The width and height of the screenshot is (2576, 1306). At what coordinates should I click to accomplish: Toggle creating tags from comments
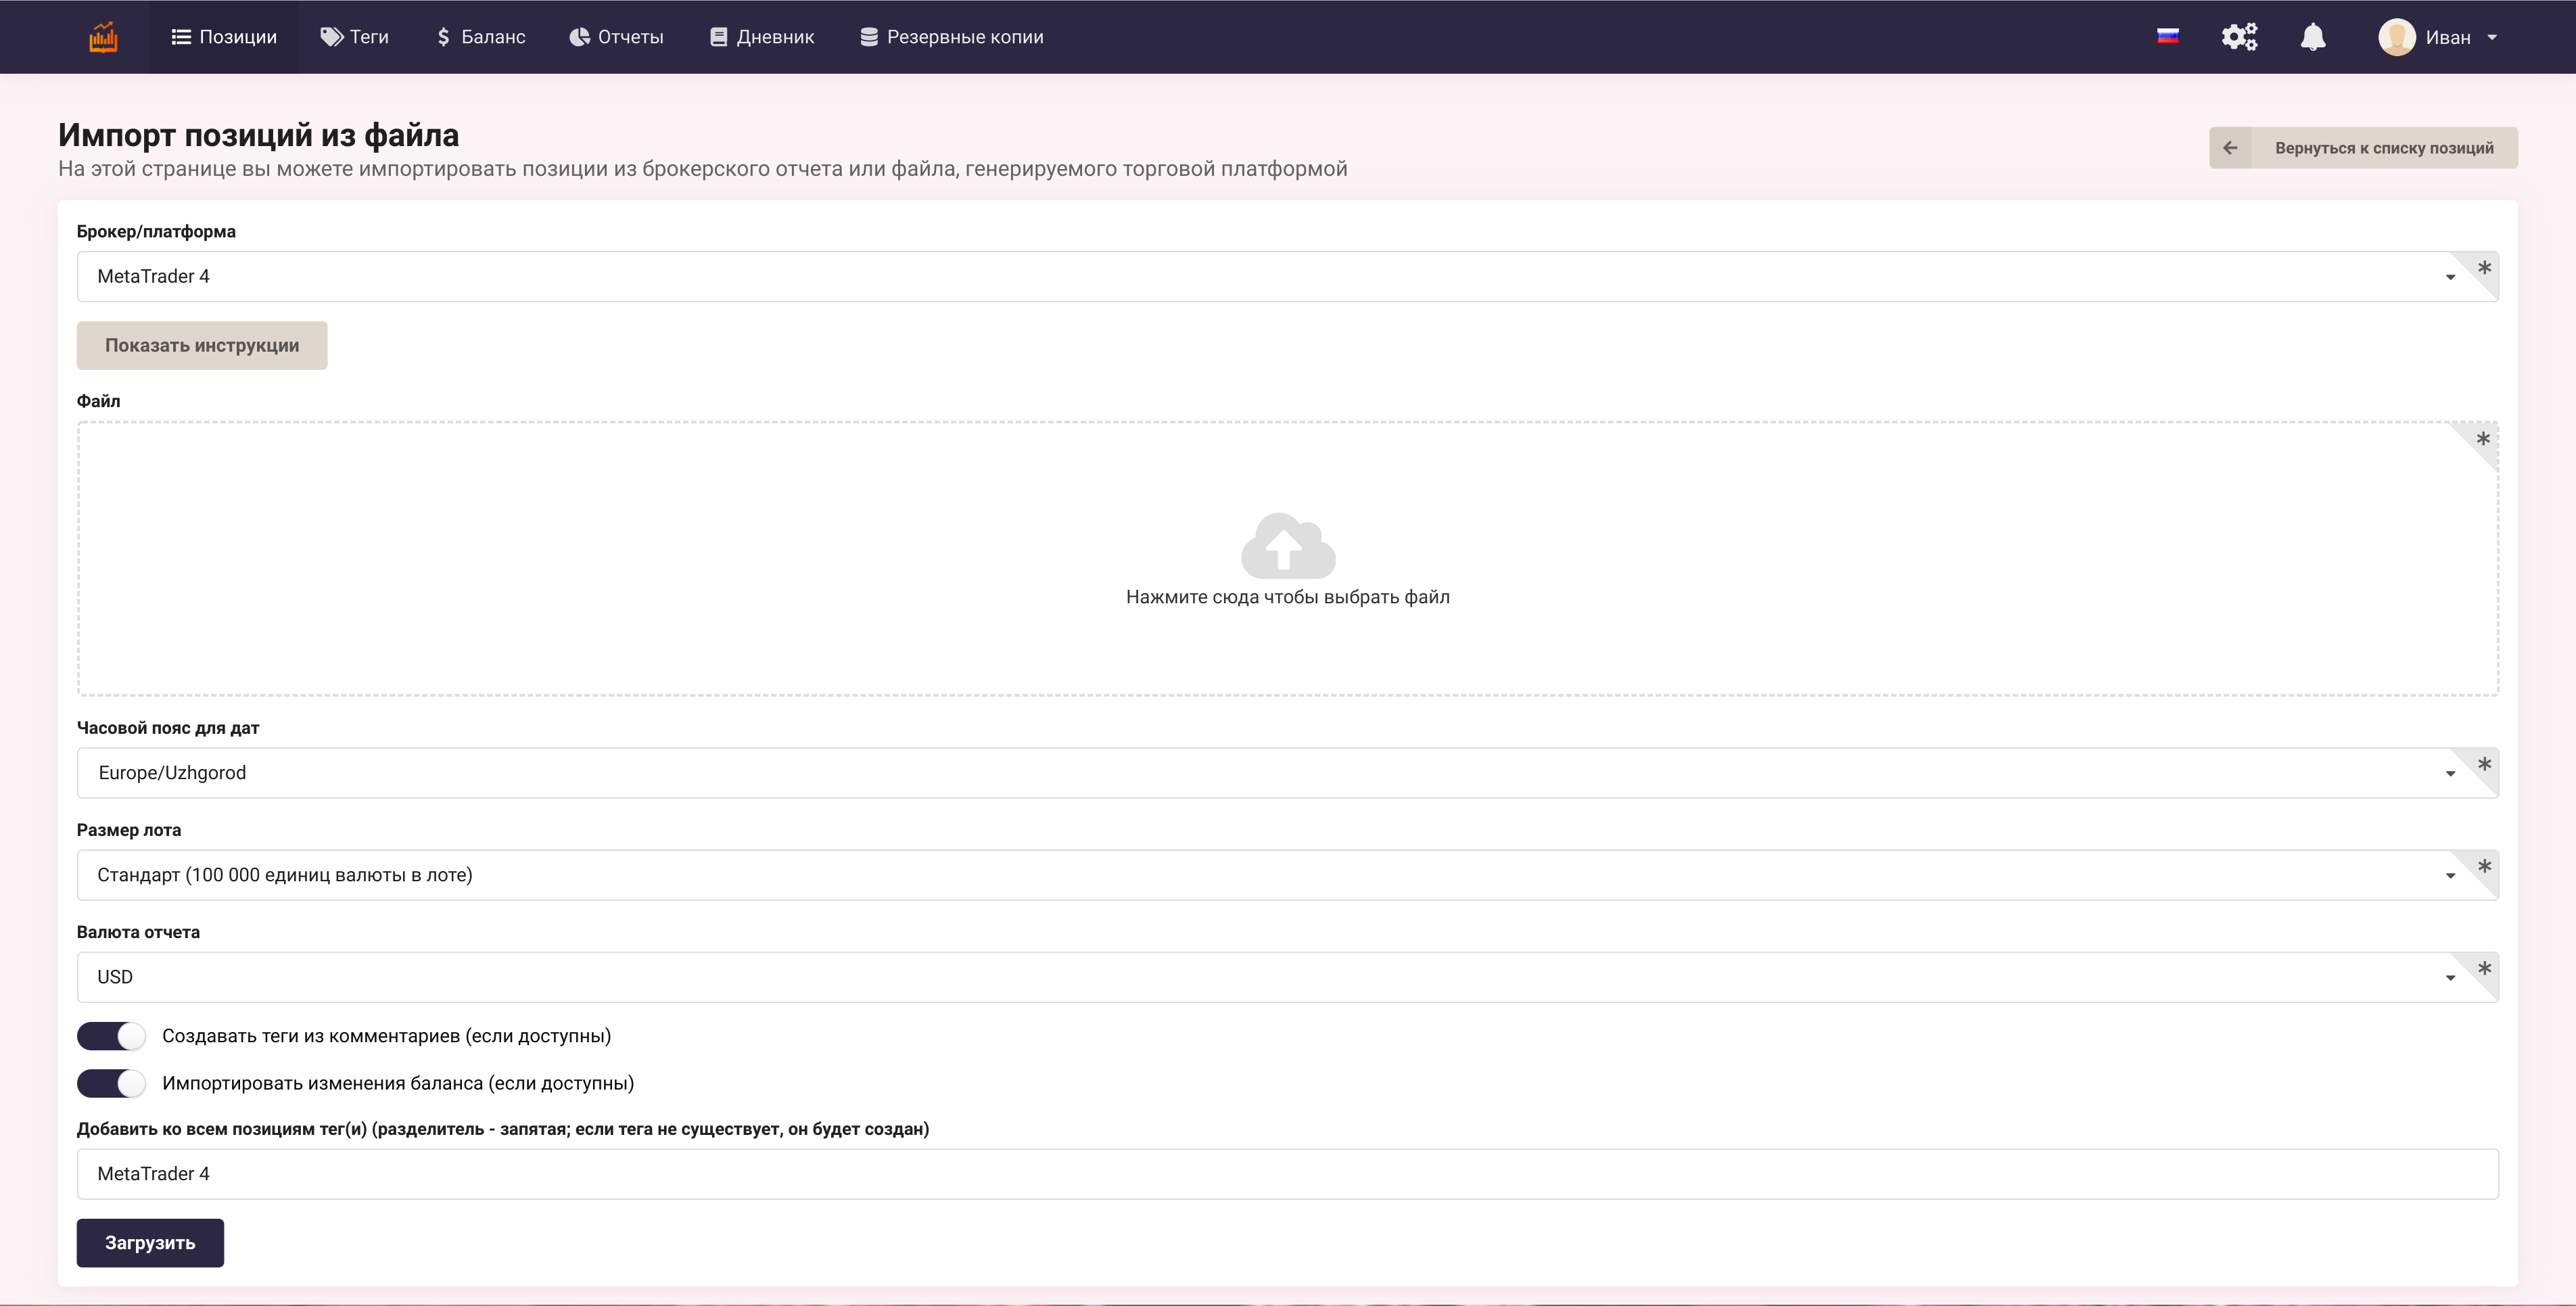(x=111, y=1036)
